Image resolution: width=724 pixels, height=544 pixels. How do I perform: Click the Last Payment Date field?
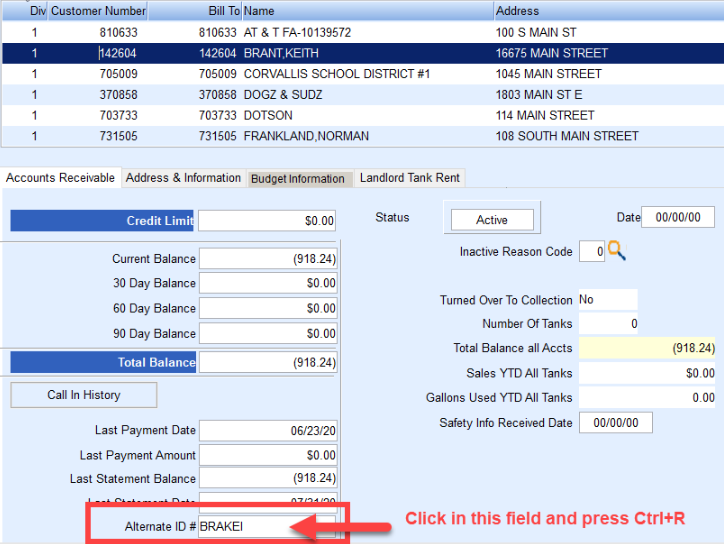[x=268, y=430]
